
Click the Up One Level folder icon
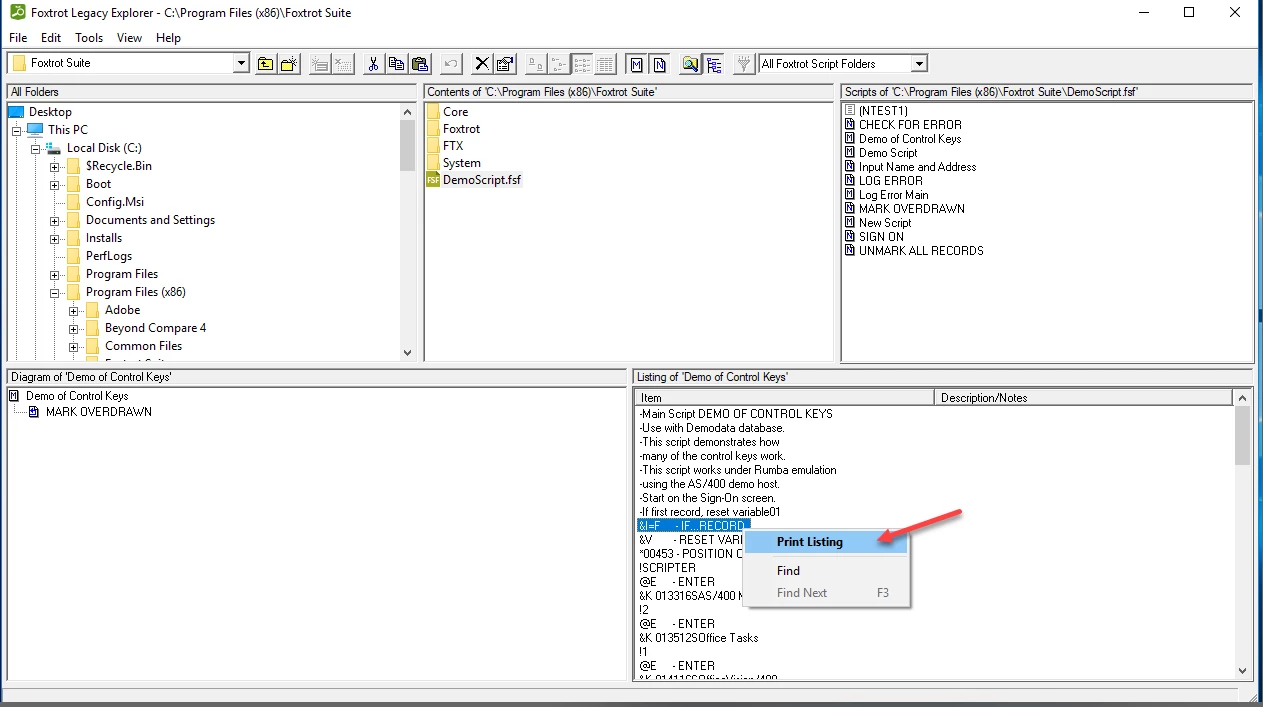click(x=265, y=64)
